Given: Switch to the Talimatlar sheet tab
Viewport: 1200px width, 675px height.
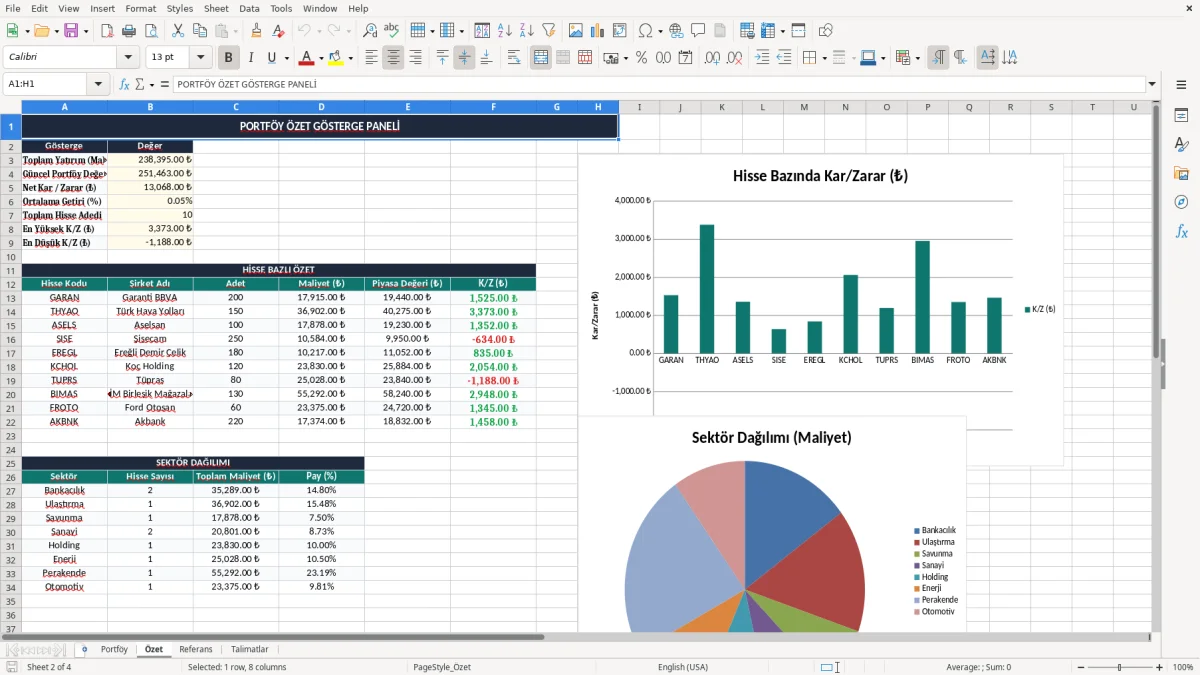Looking at the screenshot, I should 250,650.
